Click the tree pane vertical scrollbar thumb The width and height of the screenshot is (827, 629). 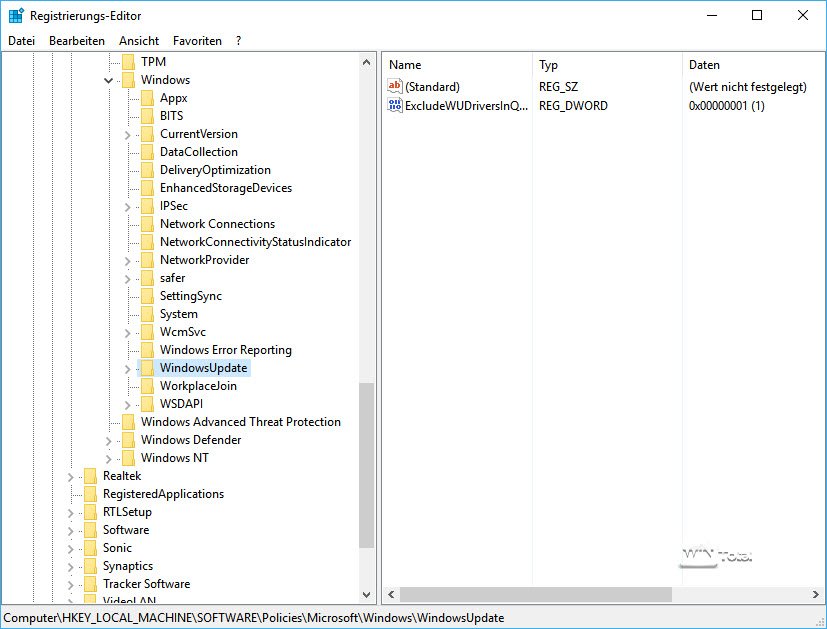point(367,466)
